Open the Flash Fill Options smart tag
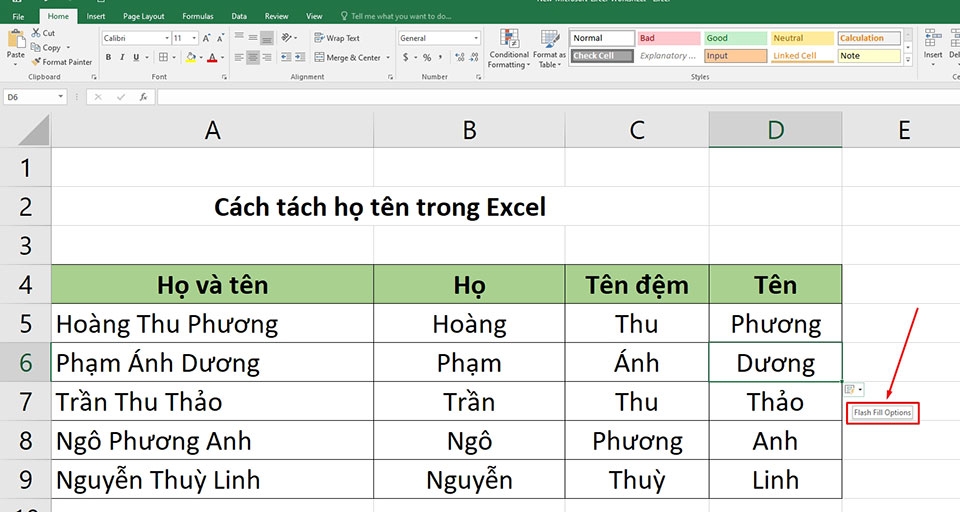 point(853,390)
